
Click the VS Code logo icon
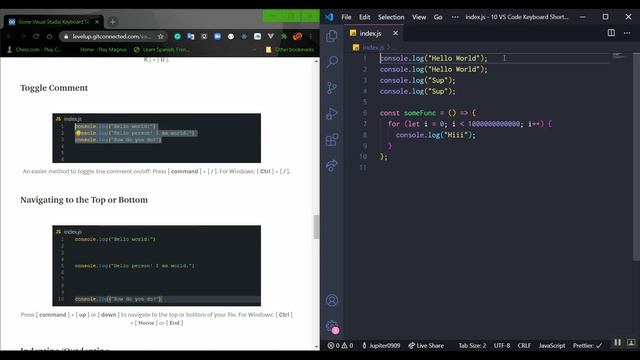click(329, 17)
